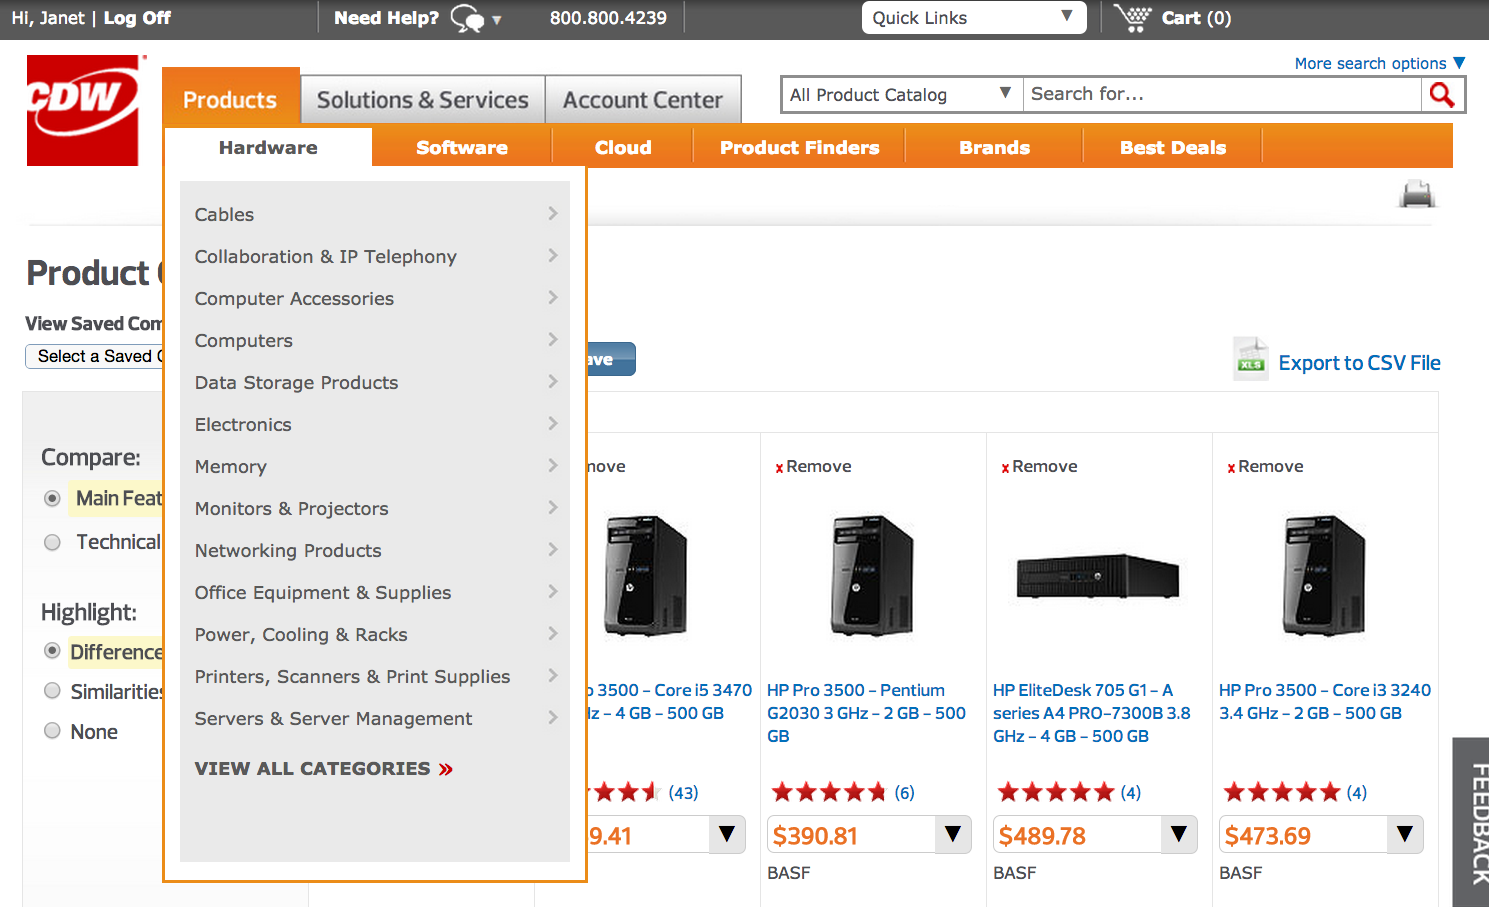
Task: Select the Hardware submenu tab
Action: coord(268,147)
